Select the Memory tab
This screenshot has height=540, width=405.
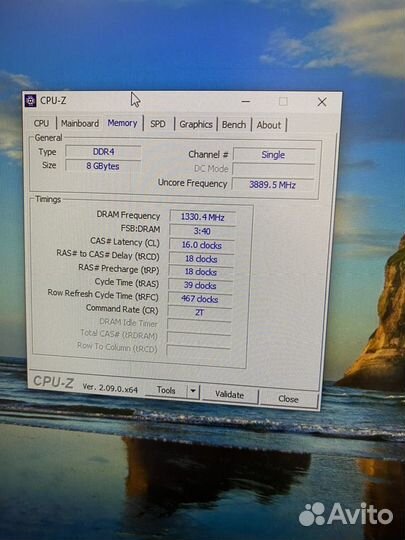122,123
